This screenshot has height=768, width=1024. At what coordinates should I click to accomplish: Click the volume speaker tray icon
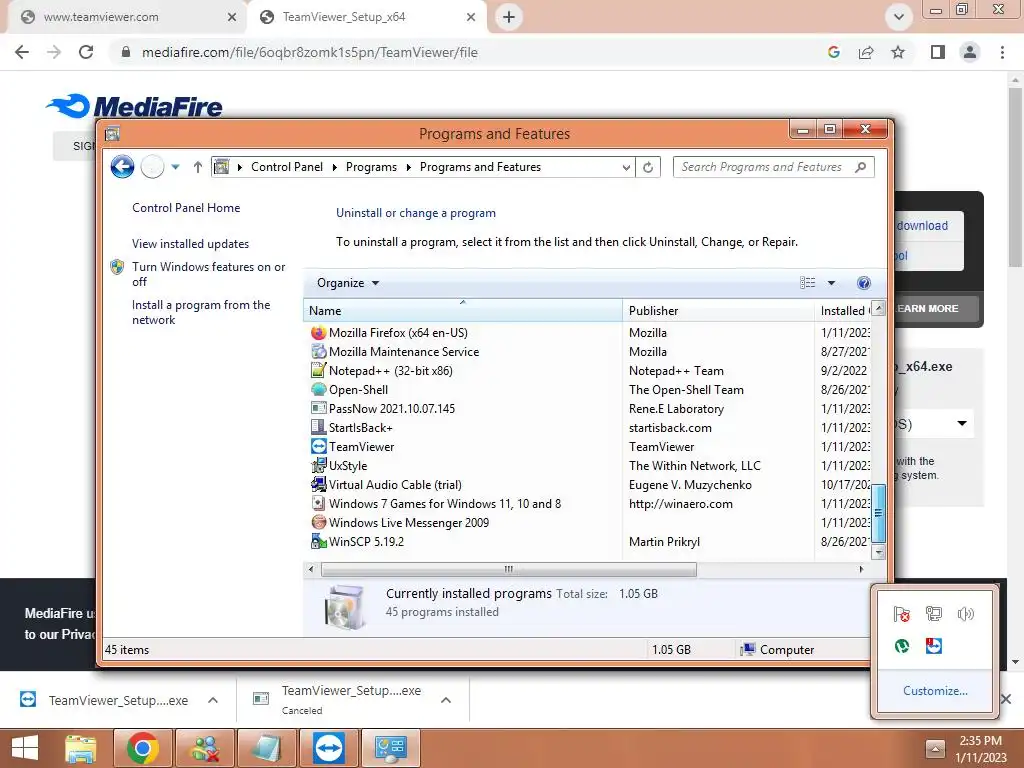click(965, 614)
